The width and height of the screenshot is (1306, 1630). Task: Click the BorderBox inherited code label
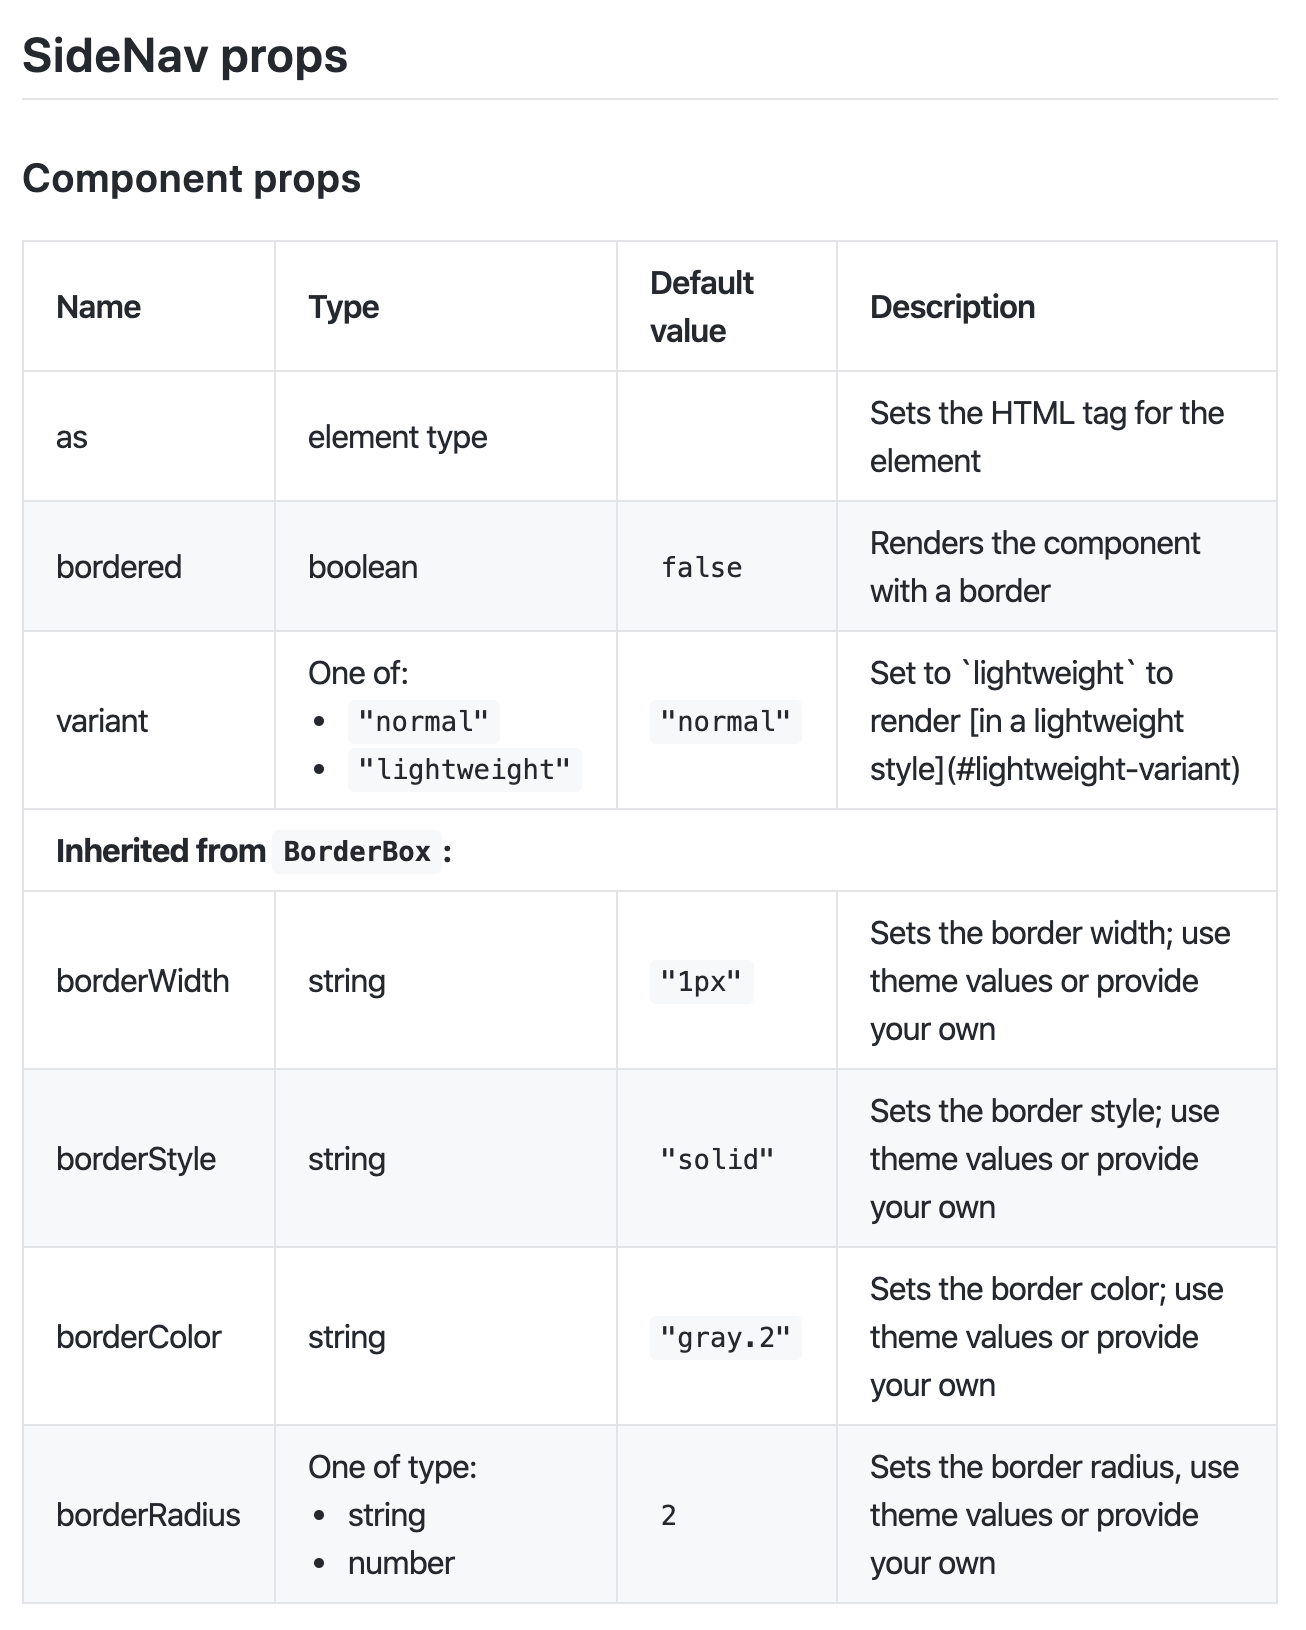click(x=357, y=852)
